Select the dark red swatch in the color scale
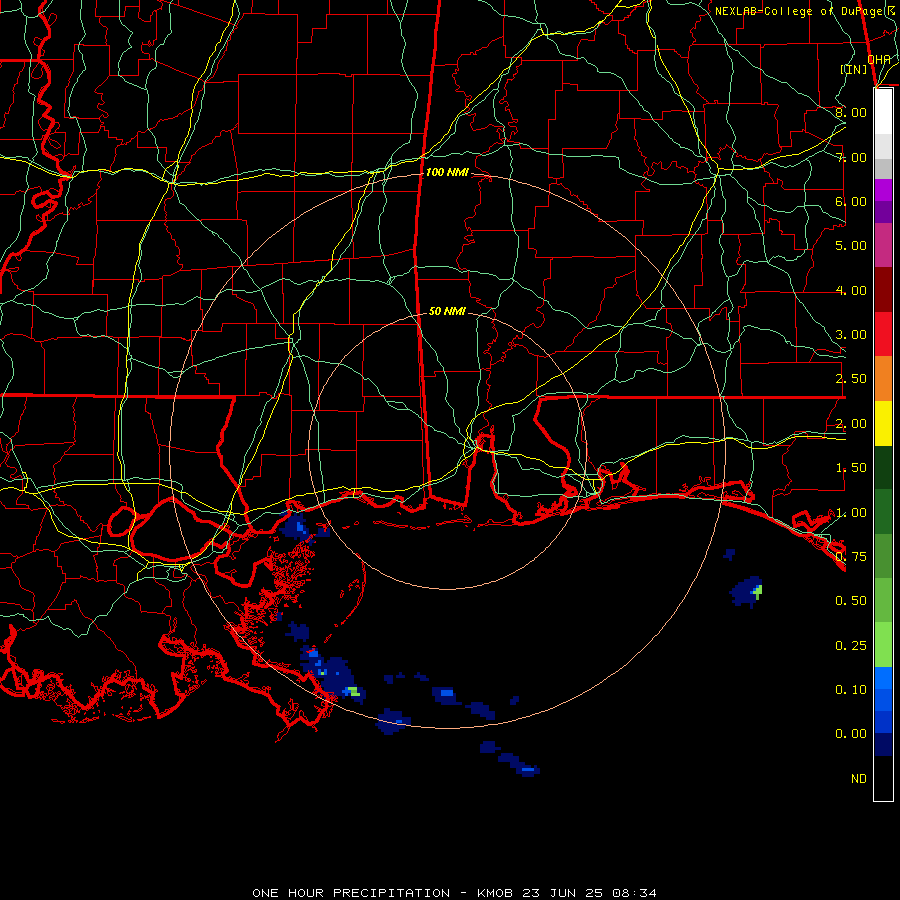The width and height of the screenshot is (900, 900). click(883, 290)
